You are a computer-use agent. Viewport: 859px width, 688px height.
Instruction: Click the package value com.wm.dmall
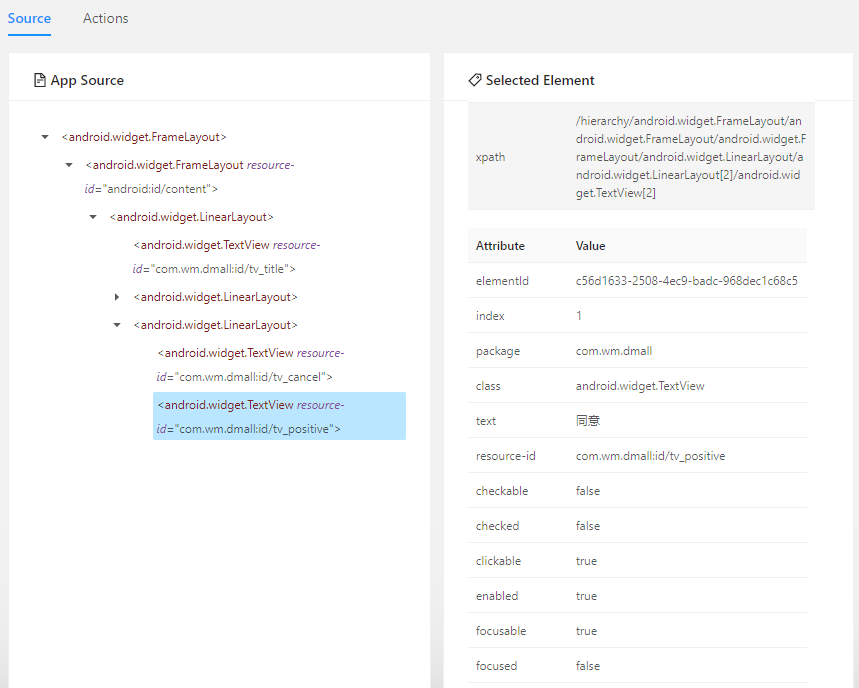614,351
